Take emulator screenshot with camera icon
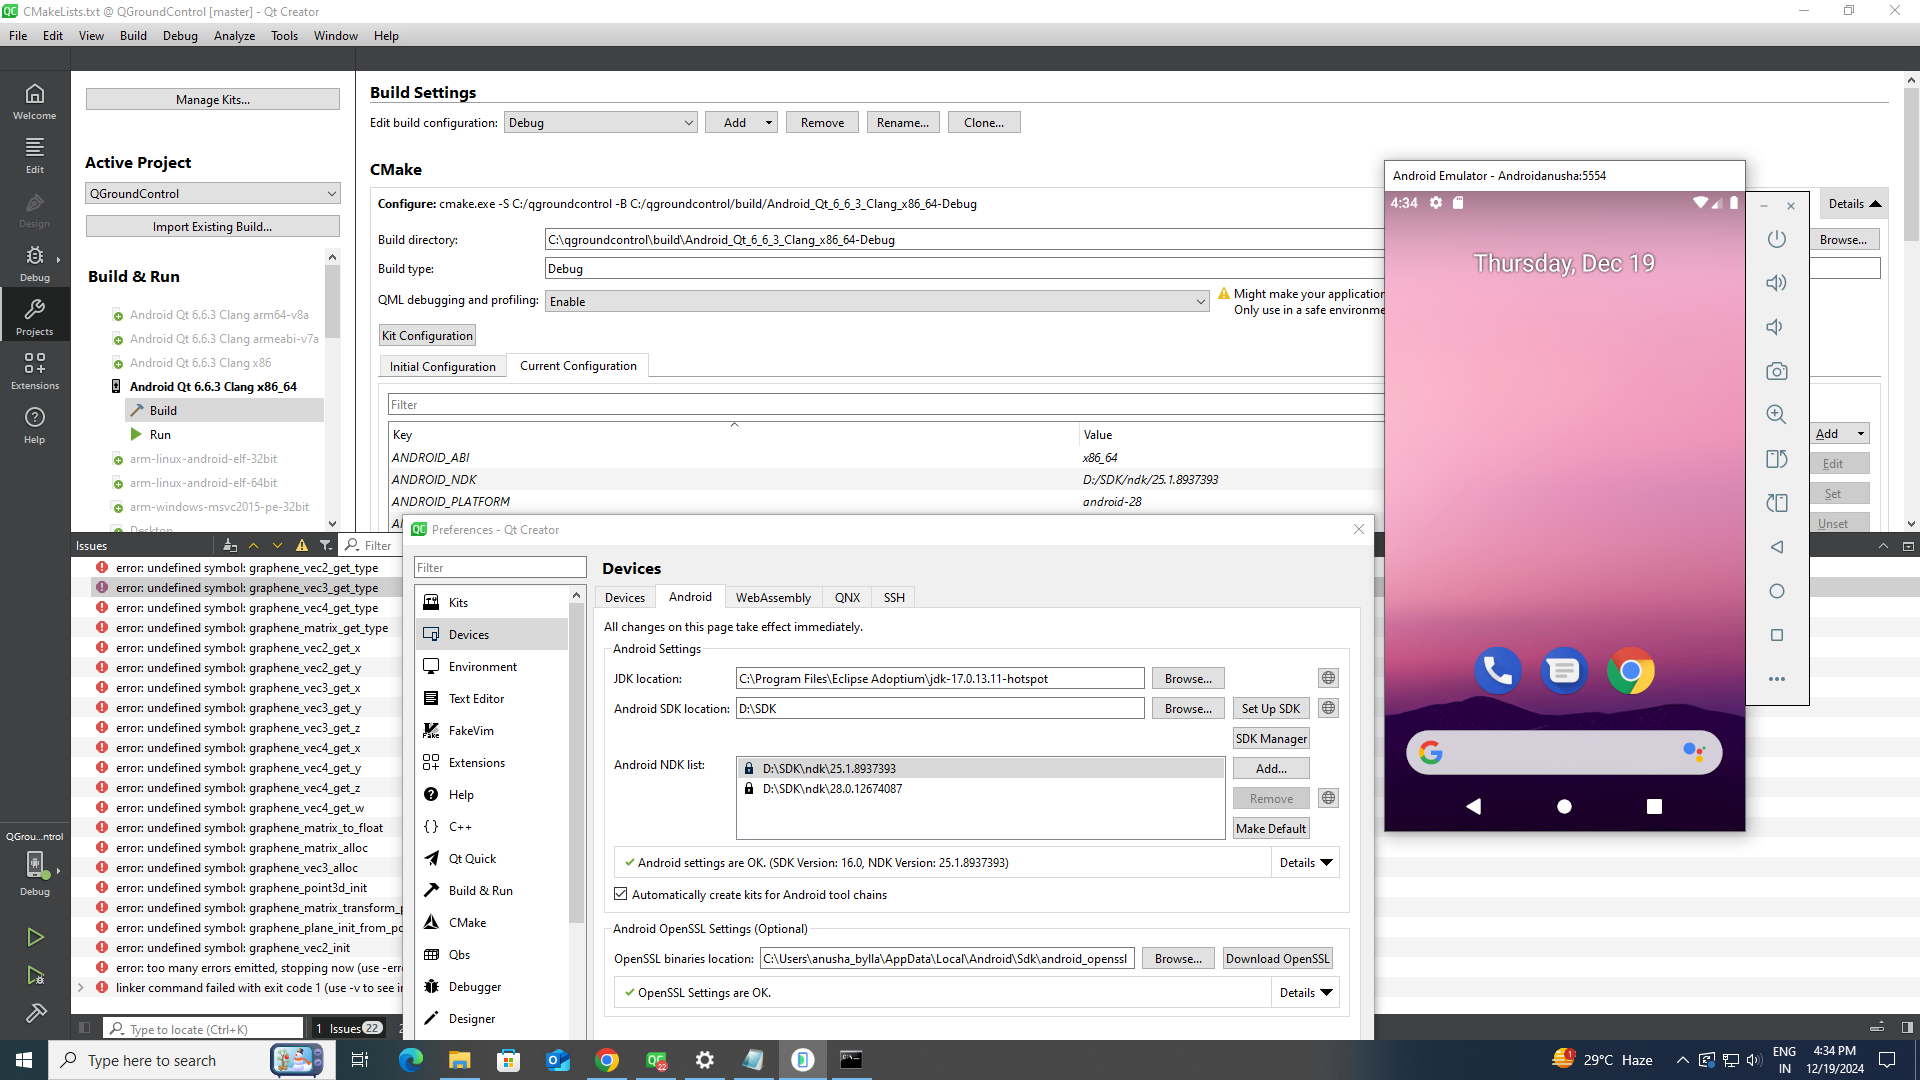This screenshot has width=1920, height=1080. click(x=1776, y=371)
